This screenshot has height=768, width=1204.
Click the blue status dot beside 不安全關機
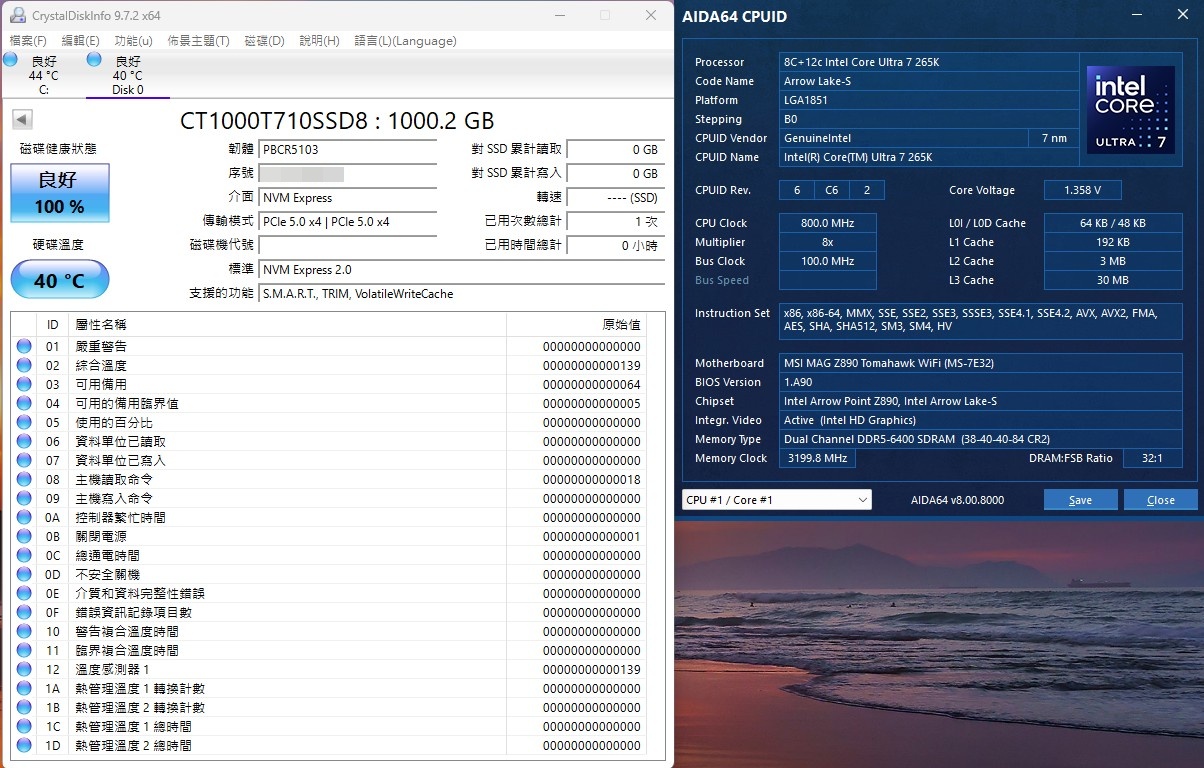pos(22,574)
